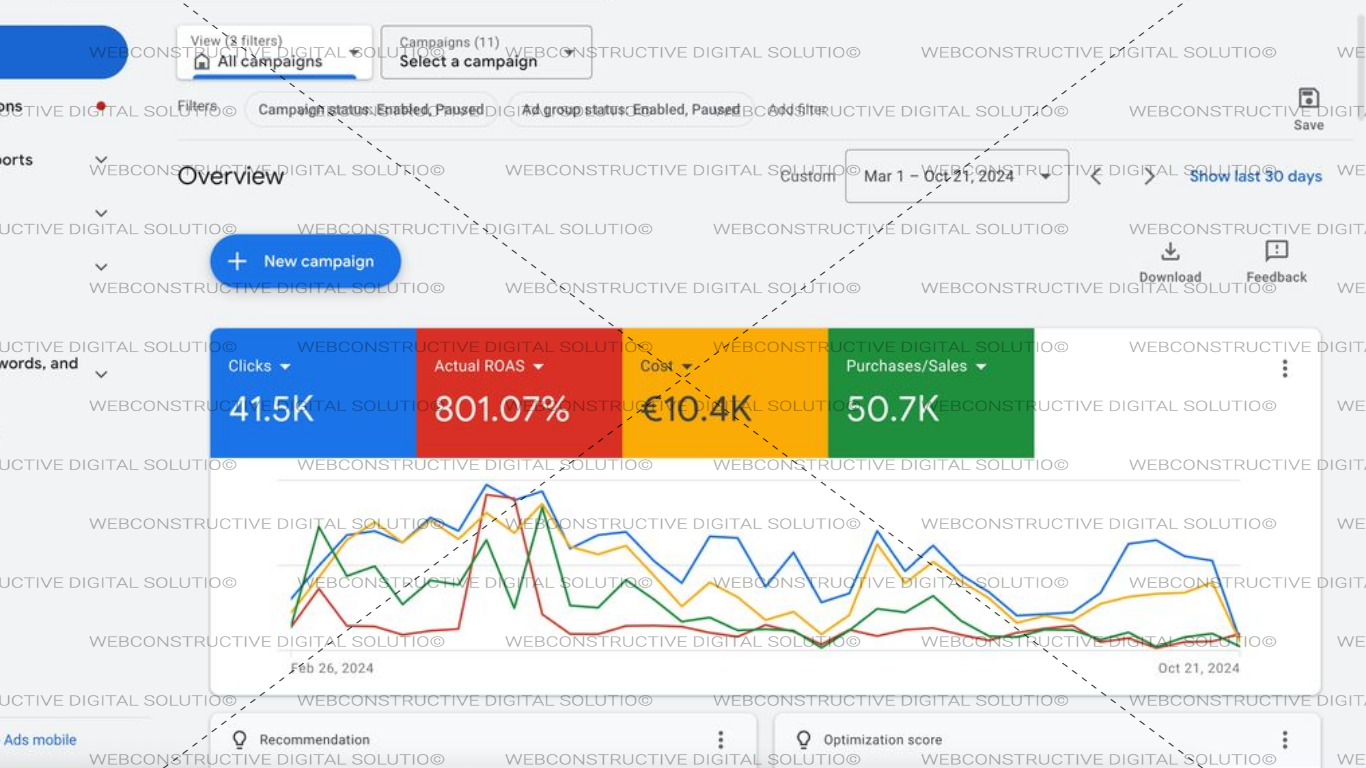1366x768 pixels.
Task: Open the Clicks metric dropdown on the blue card
Action: pyautogui.click(x=281, y=366)
